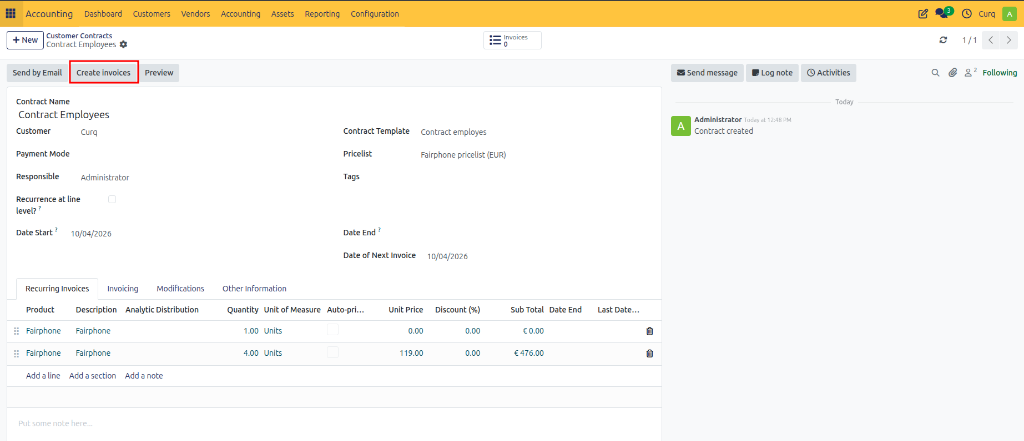The height and width of the screenshot is (441, 1024).
Task: Click the paperclip attachments icon
Action: coord(953,73)
